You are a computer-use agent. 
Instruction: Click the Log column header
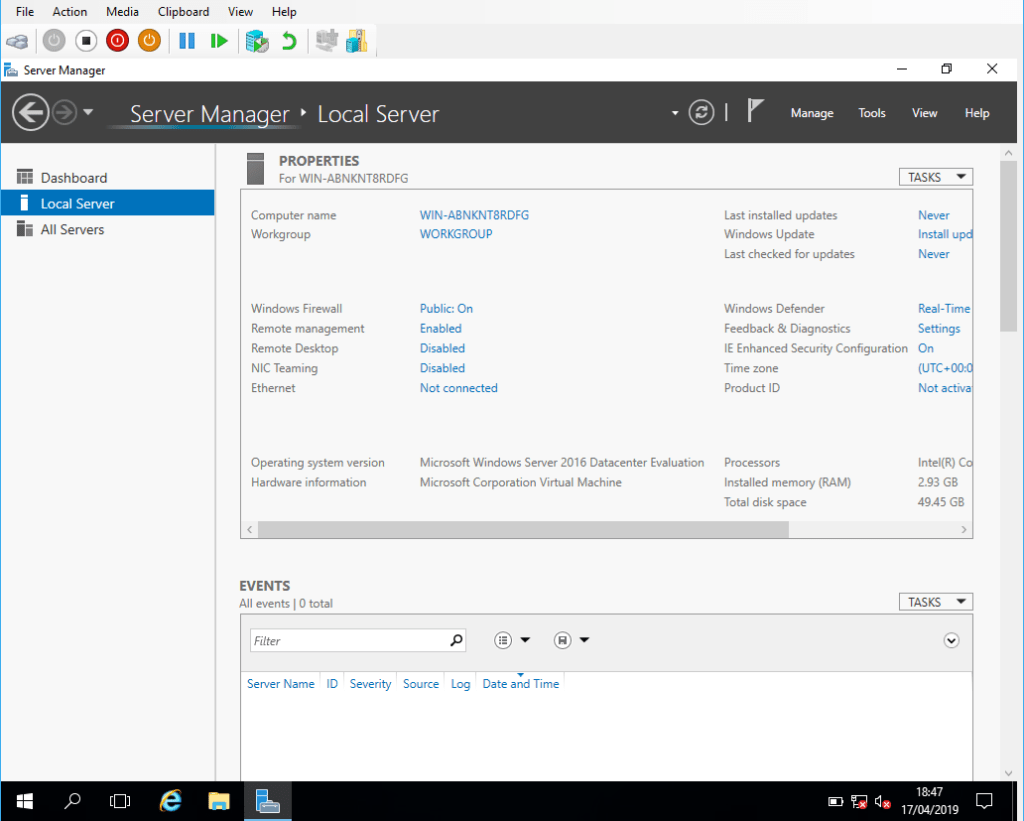tap(460, 684)
